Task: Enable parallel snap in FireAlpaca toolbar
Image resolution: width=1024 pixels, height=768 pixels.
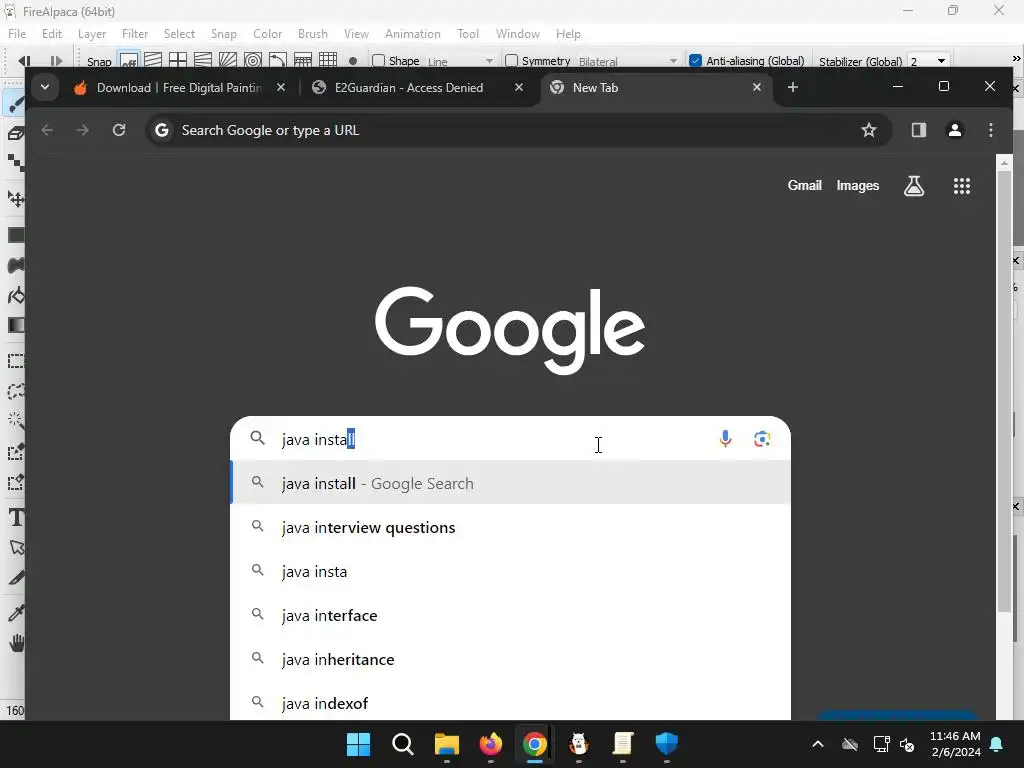Action: pyautogui.click(x=153, y=60)
